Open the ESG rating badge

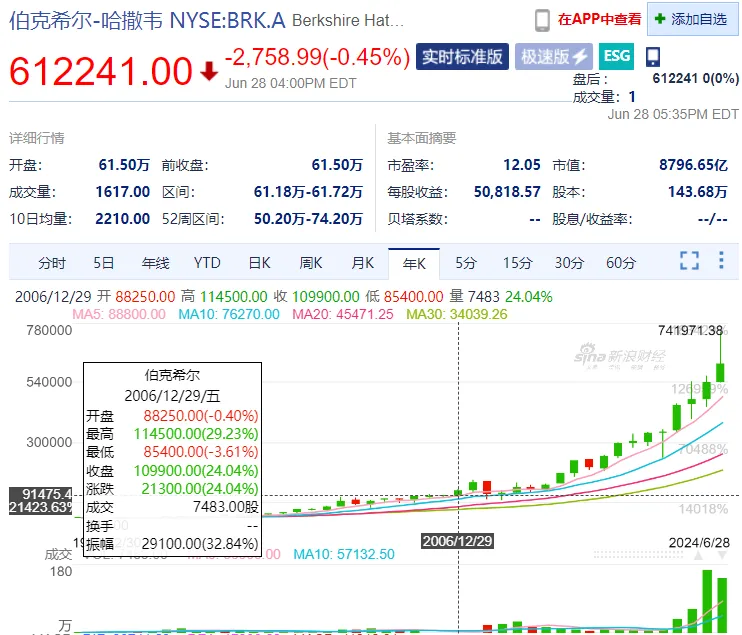click(x=616, y=56)
